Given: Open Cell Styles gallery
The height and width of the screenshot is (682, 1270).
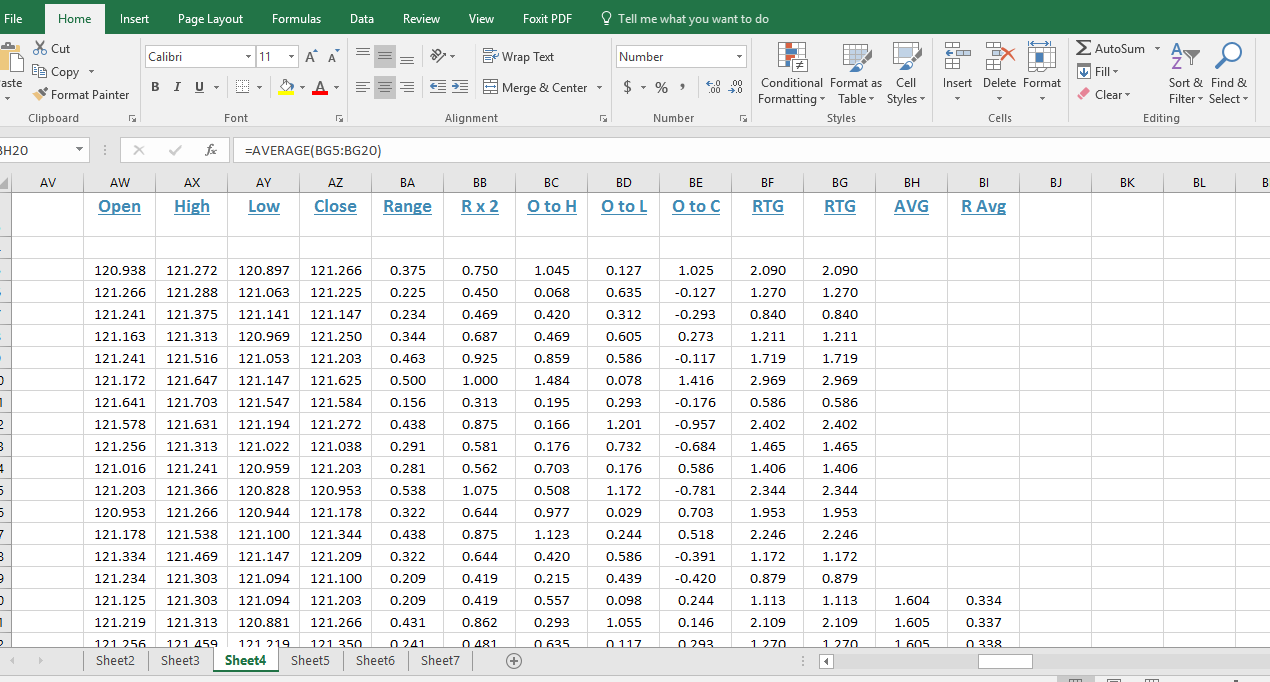Looking at the screenshot, I should point(906,74).
